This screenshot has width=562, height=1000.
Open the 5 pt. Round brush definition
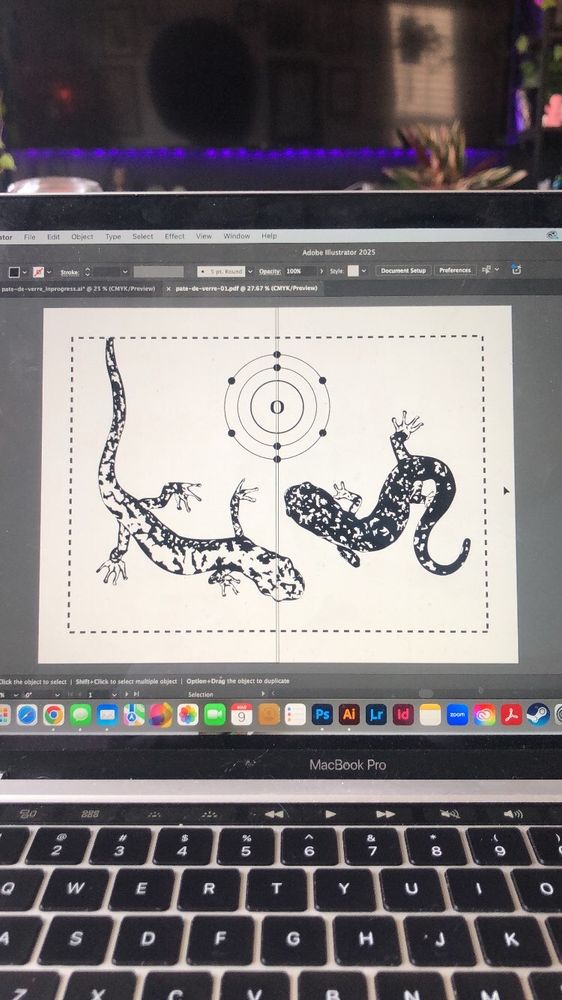(221, 271)
